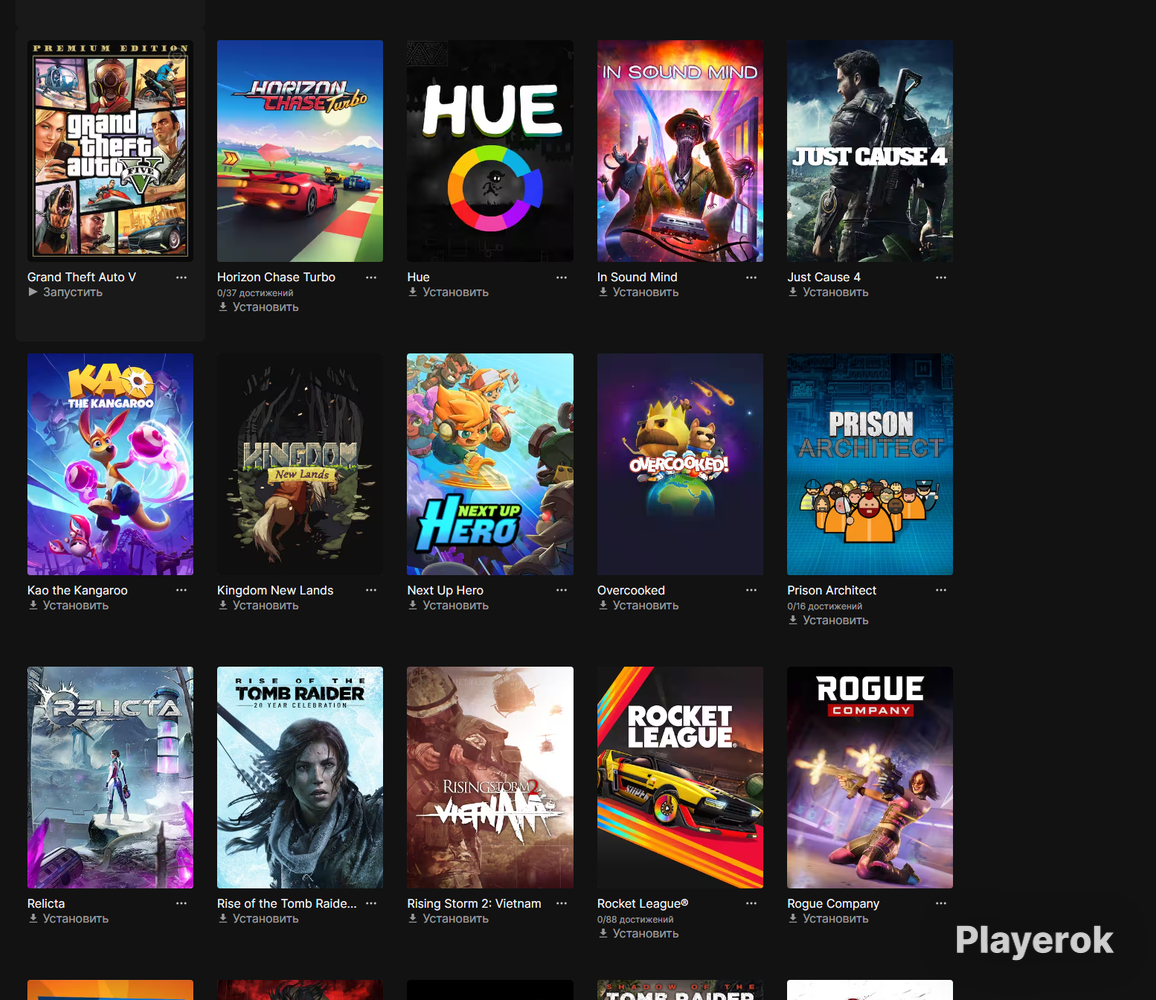1156x1000 pixels.
Task: Launch Grand Theft Auto V via Запустить
Action: click(x=65, y=293)
